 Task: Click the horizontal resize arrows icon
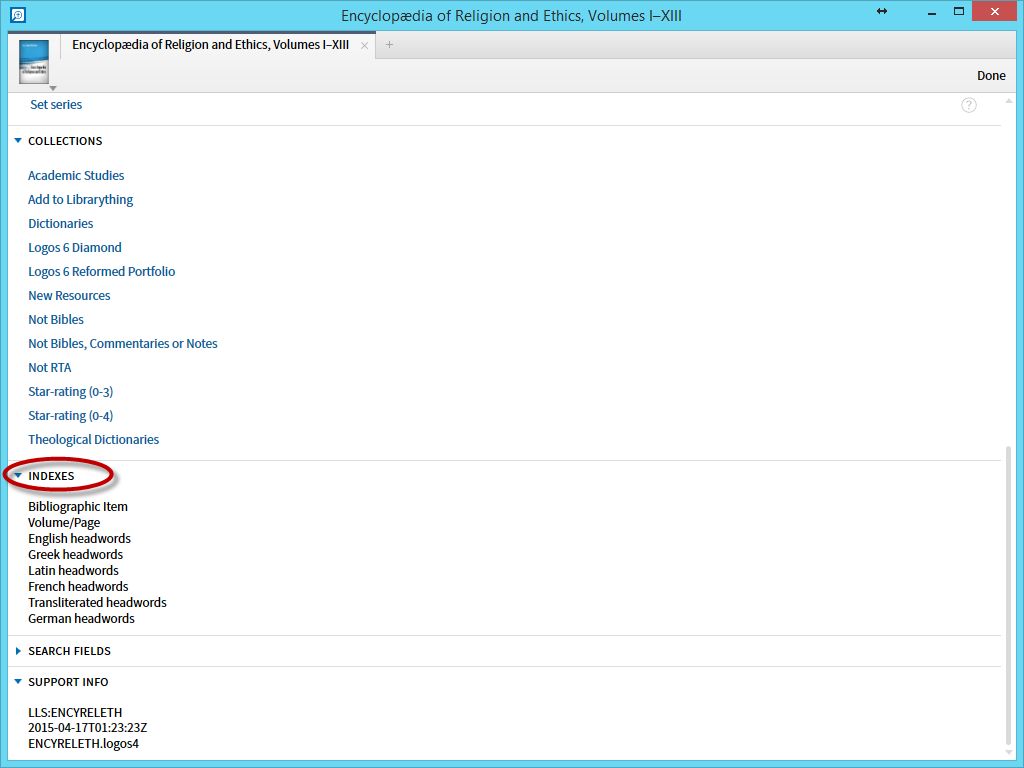click(x=882, y=11)
